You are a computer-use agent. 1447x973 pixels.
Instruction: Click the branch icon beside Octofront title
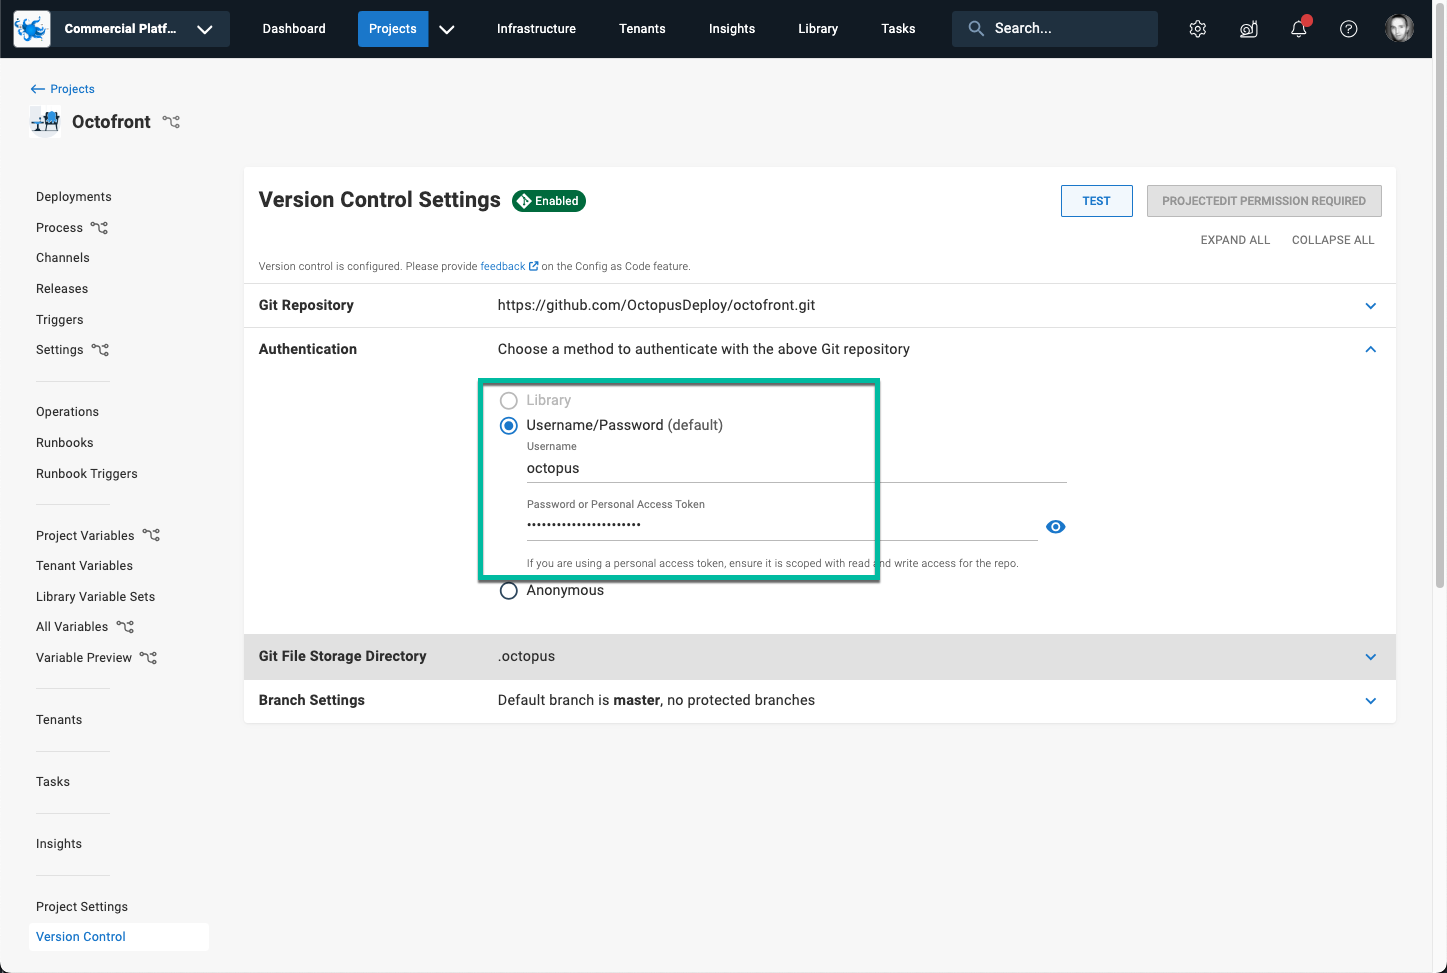pyautogui.click(x=171, y=121)
